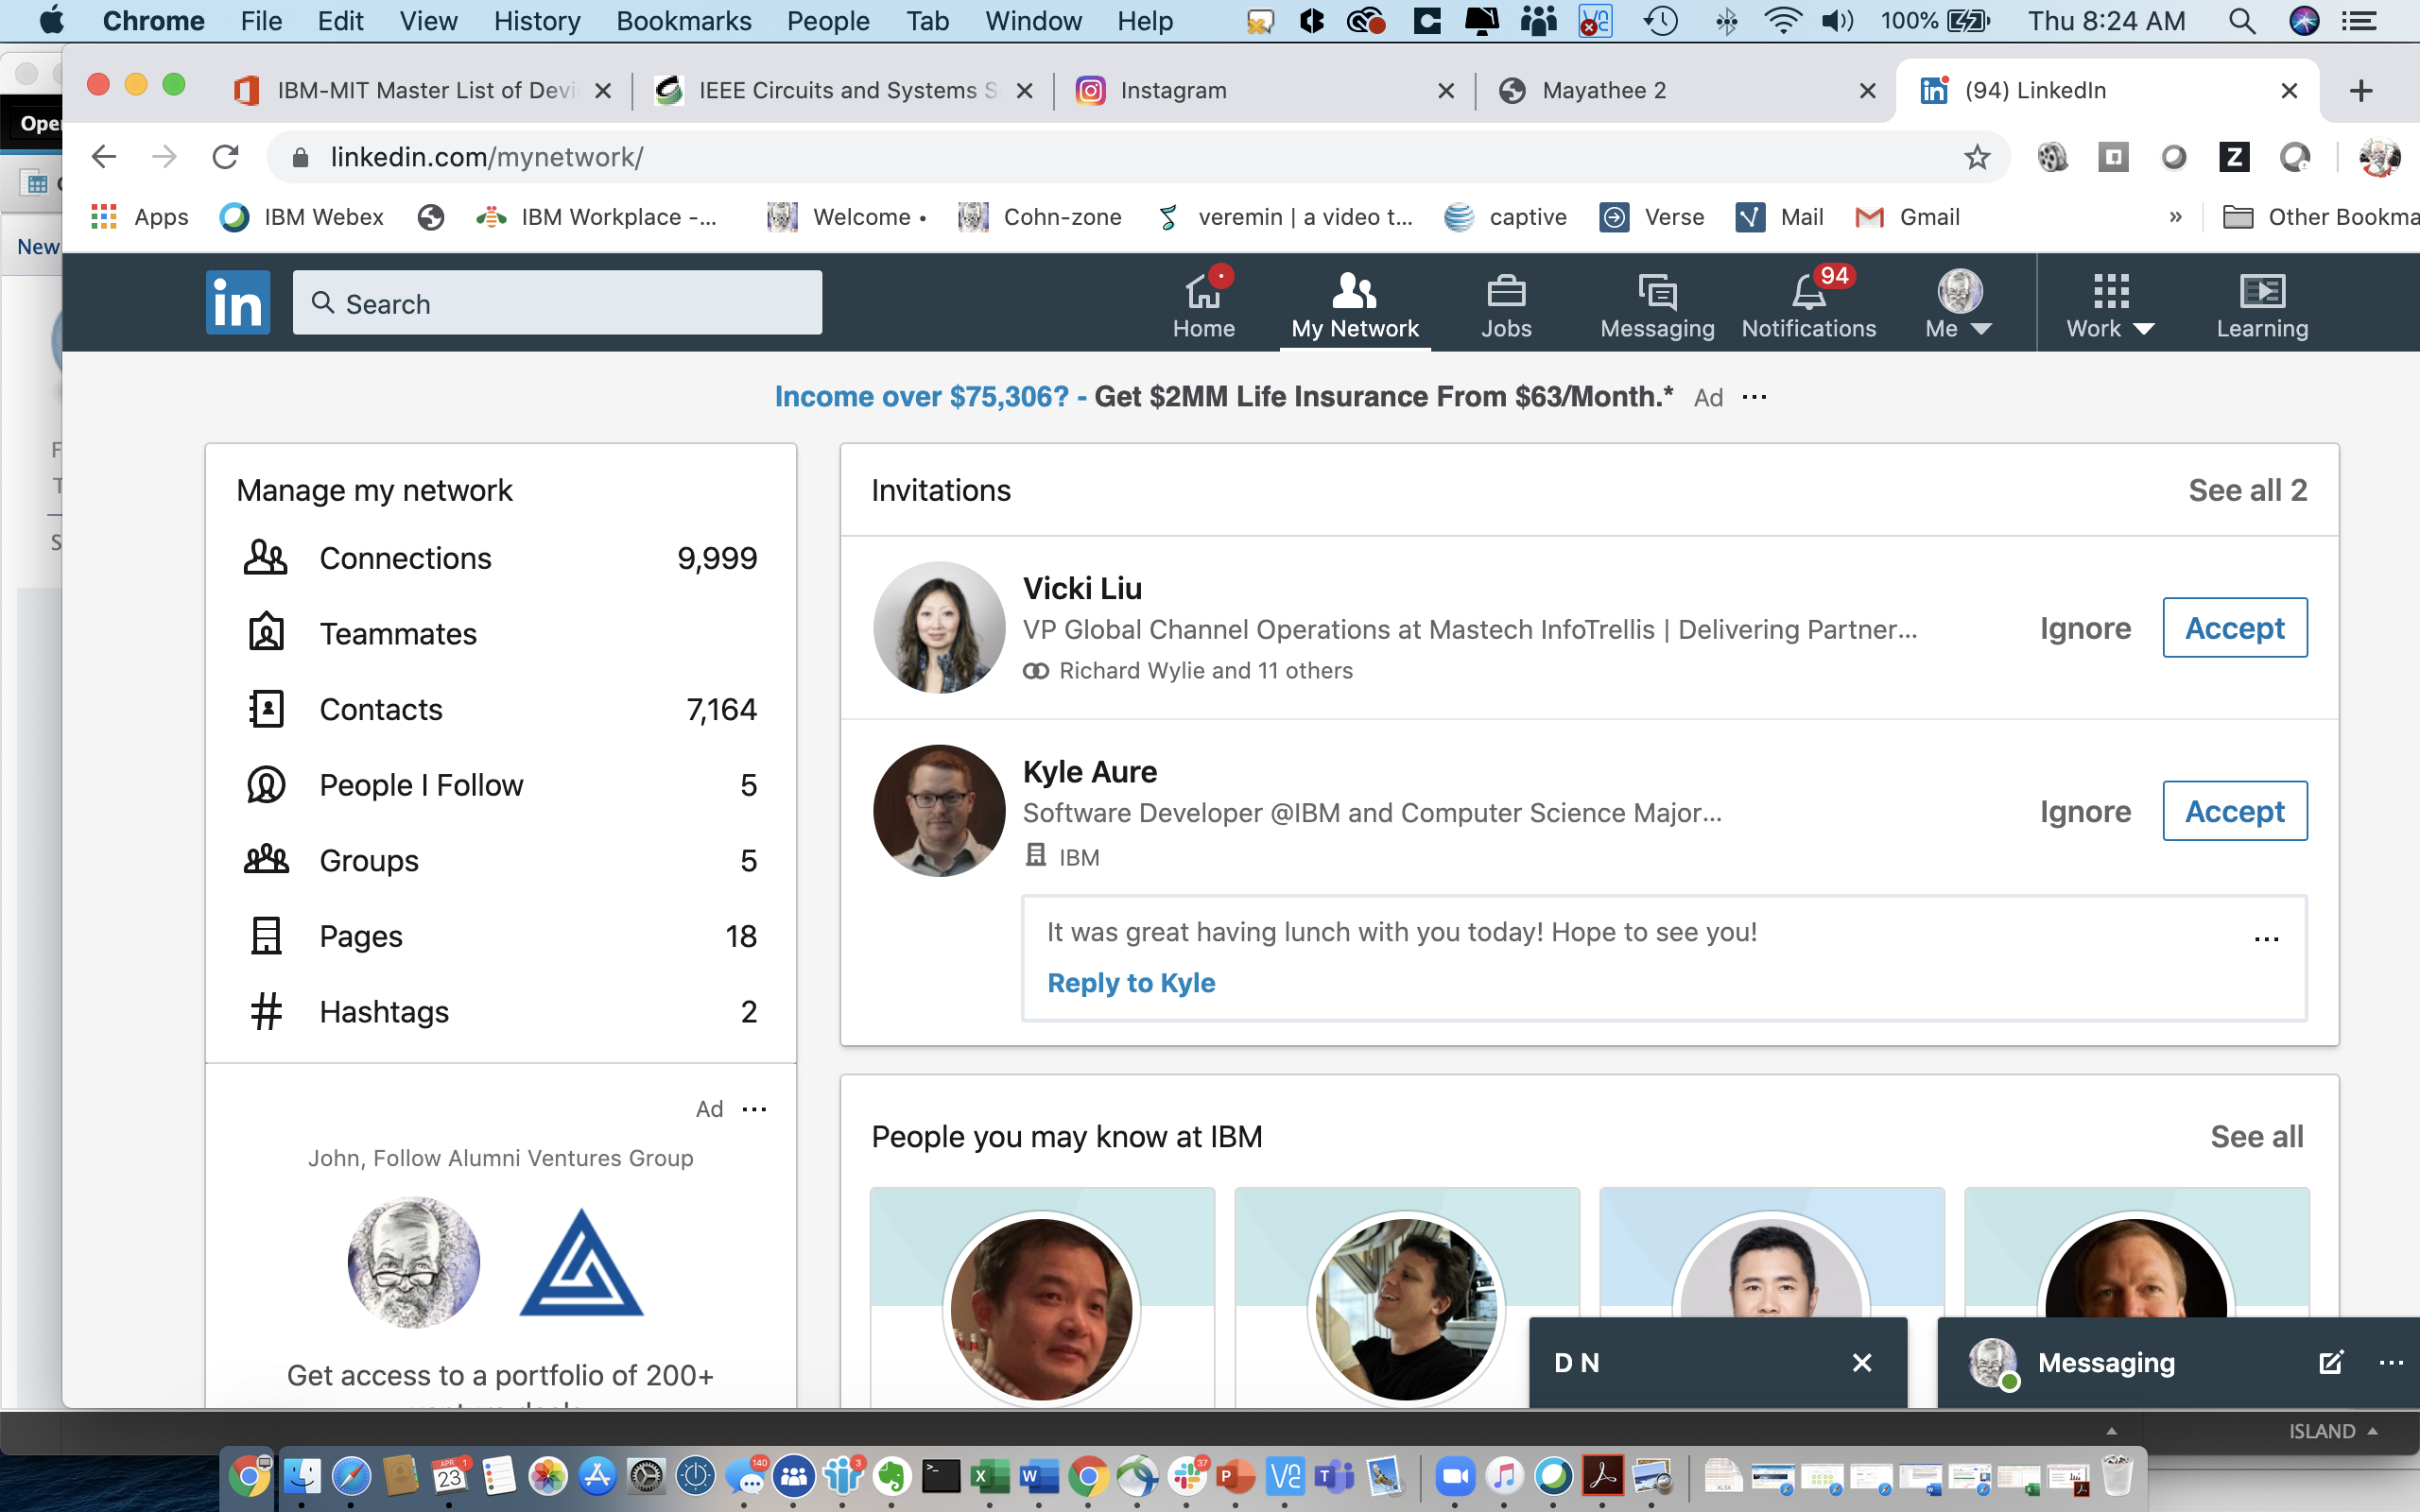Image resolution: width=2420 pixels, height=1512 pixels.
Task: Open options for Kyle's message
Action: point(2266,939)
